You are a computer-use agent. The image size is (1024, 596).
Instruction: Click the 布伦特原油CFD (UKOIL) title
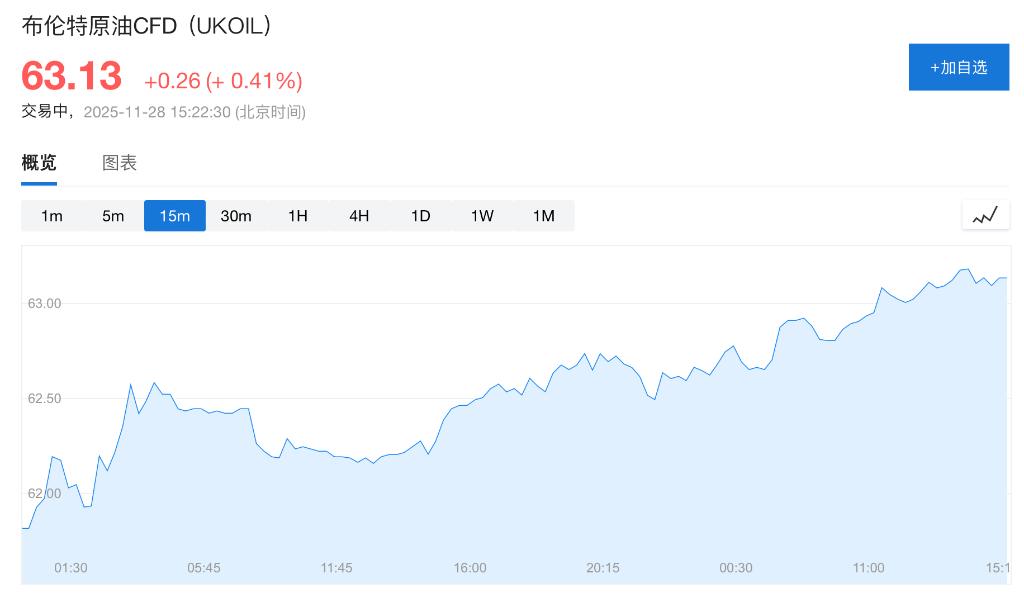click(x=146, y=27)
